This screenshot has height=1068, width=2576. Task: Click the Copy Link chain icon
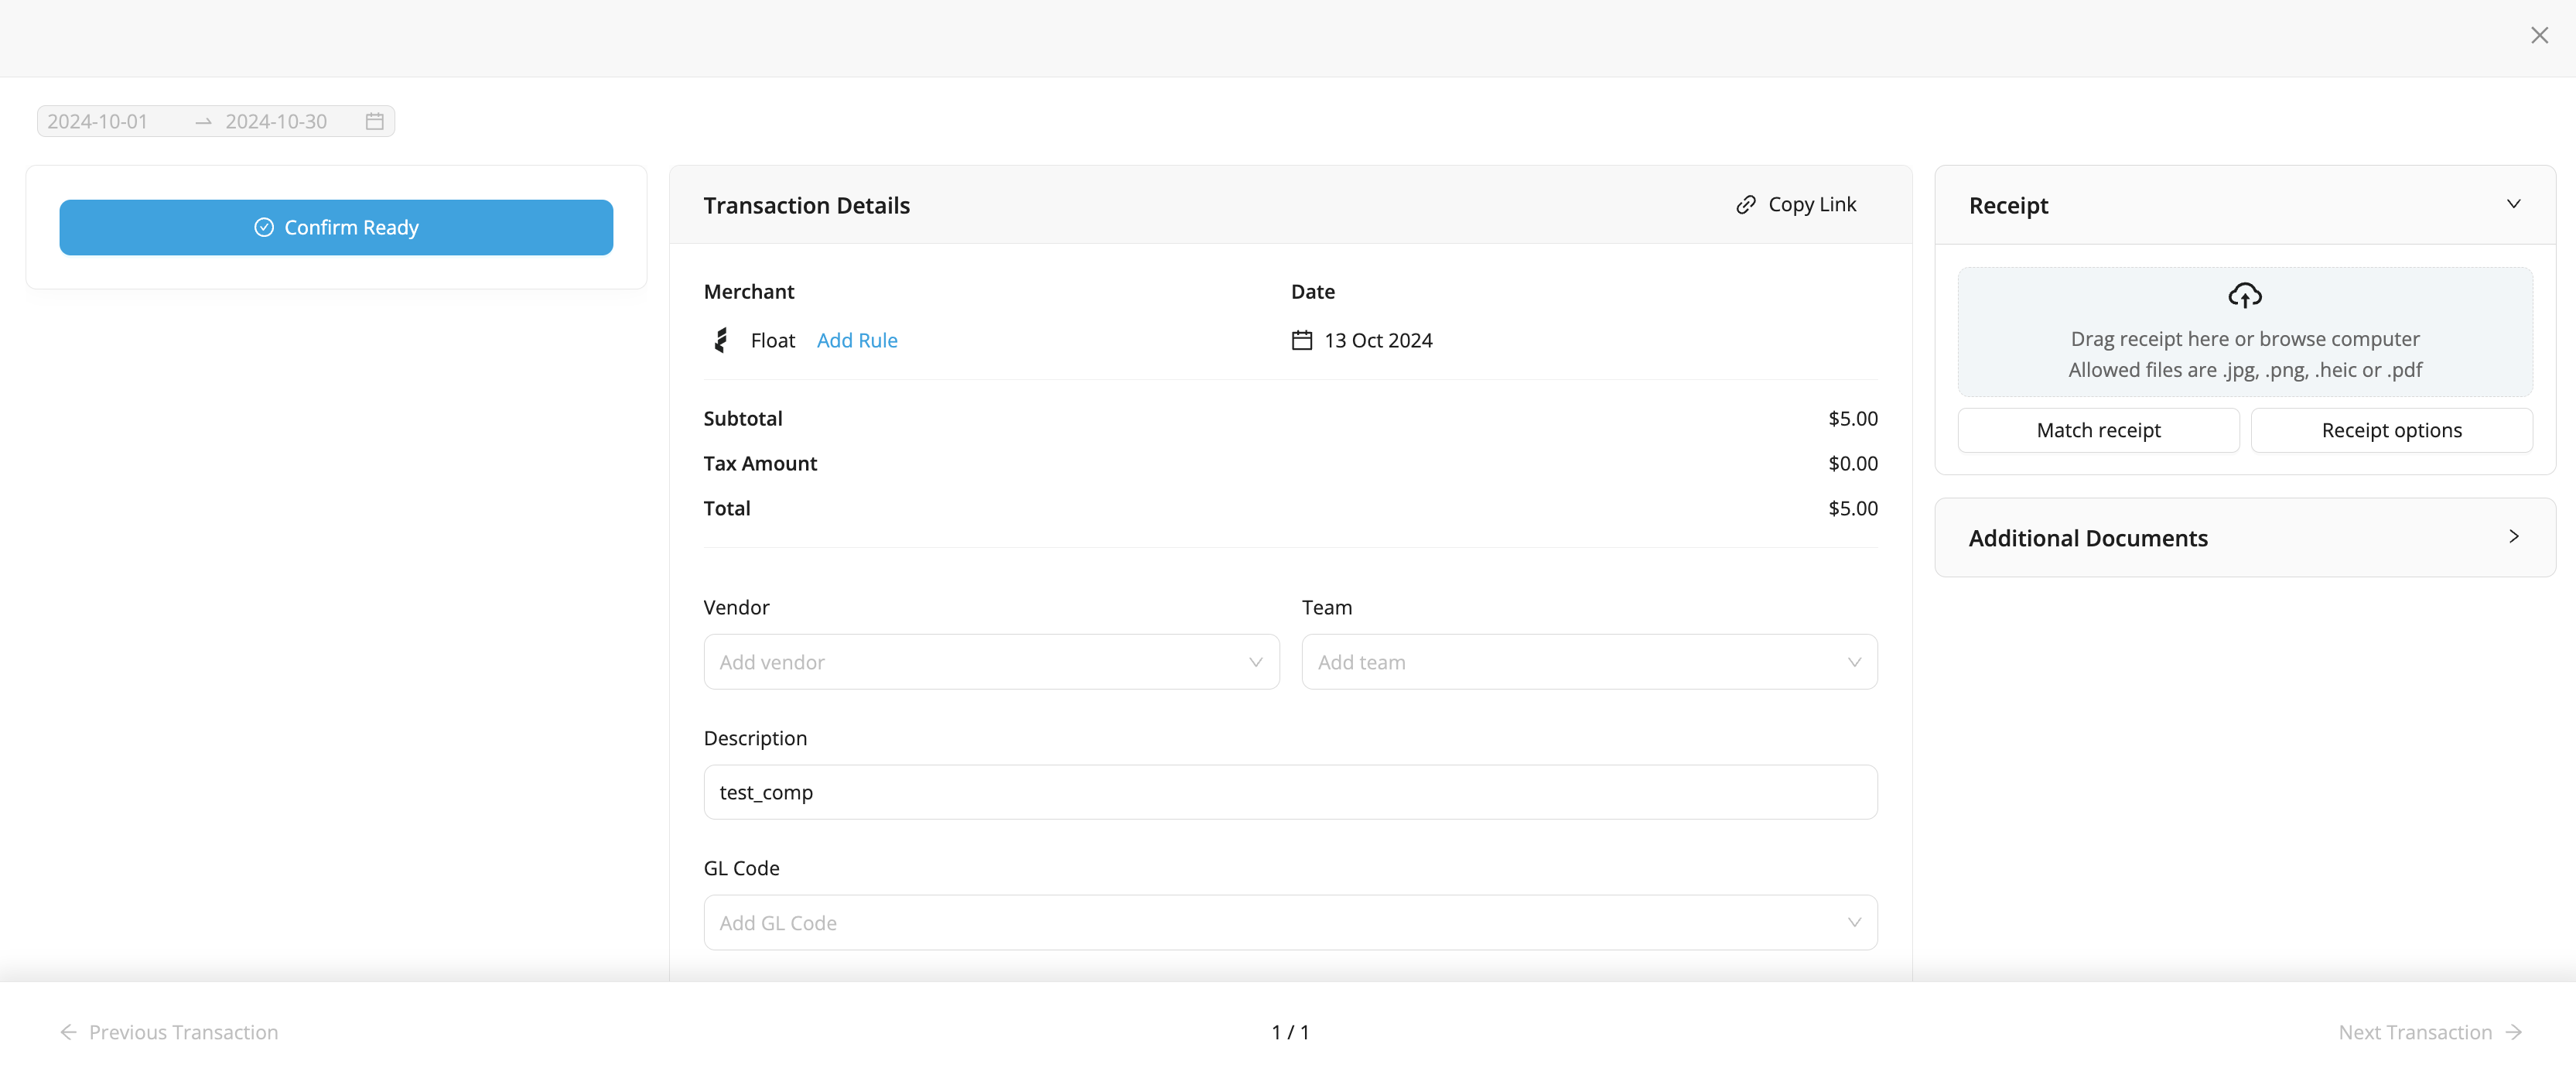[1745, 205]
